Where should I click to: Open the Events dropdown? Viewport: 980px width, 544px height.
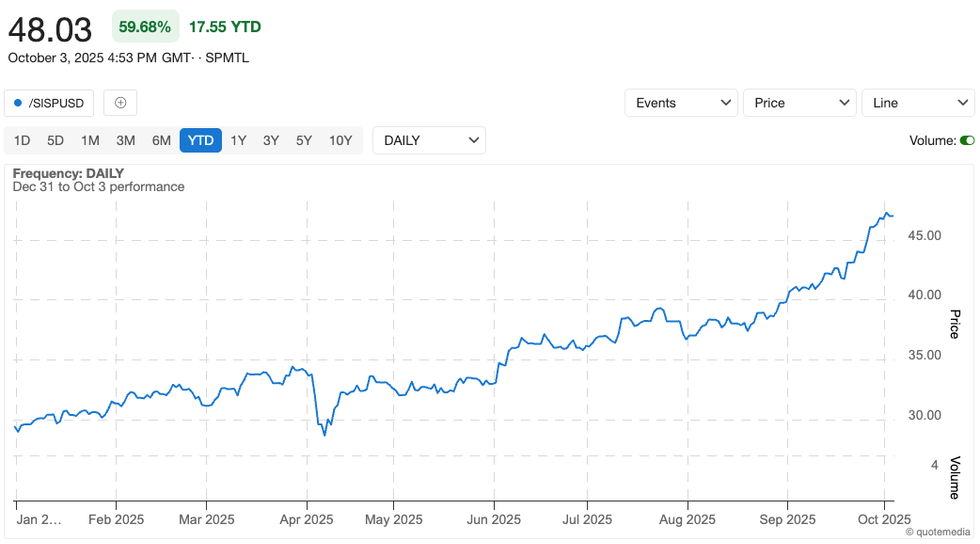pos(681,103)
